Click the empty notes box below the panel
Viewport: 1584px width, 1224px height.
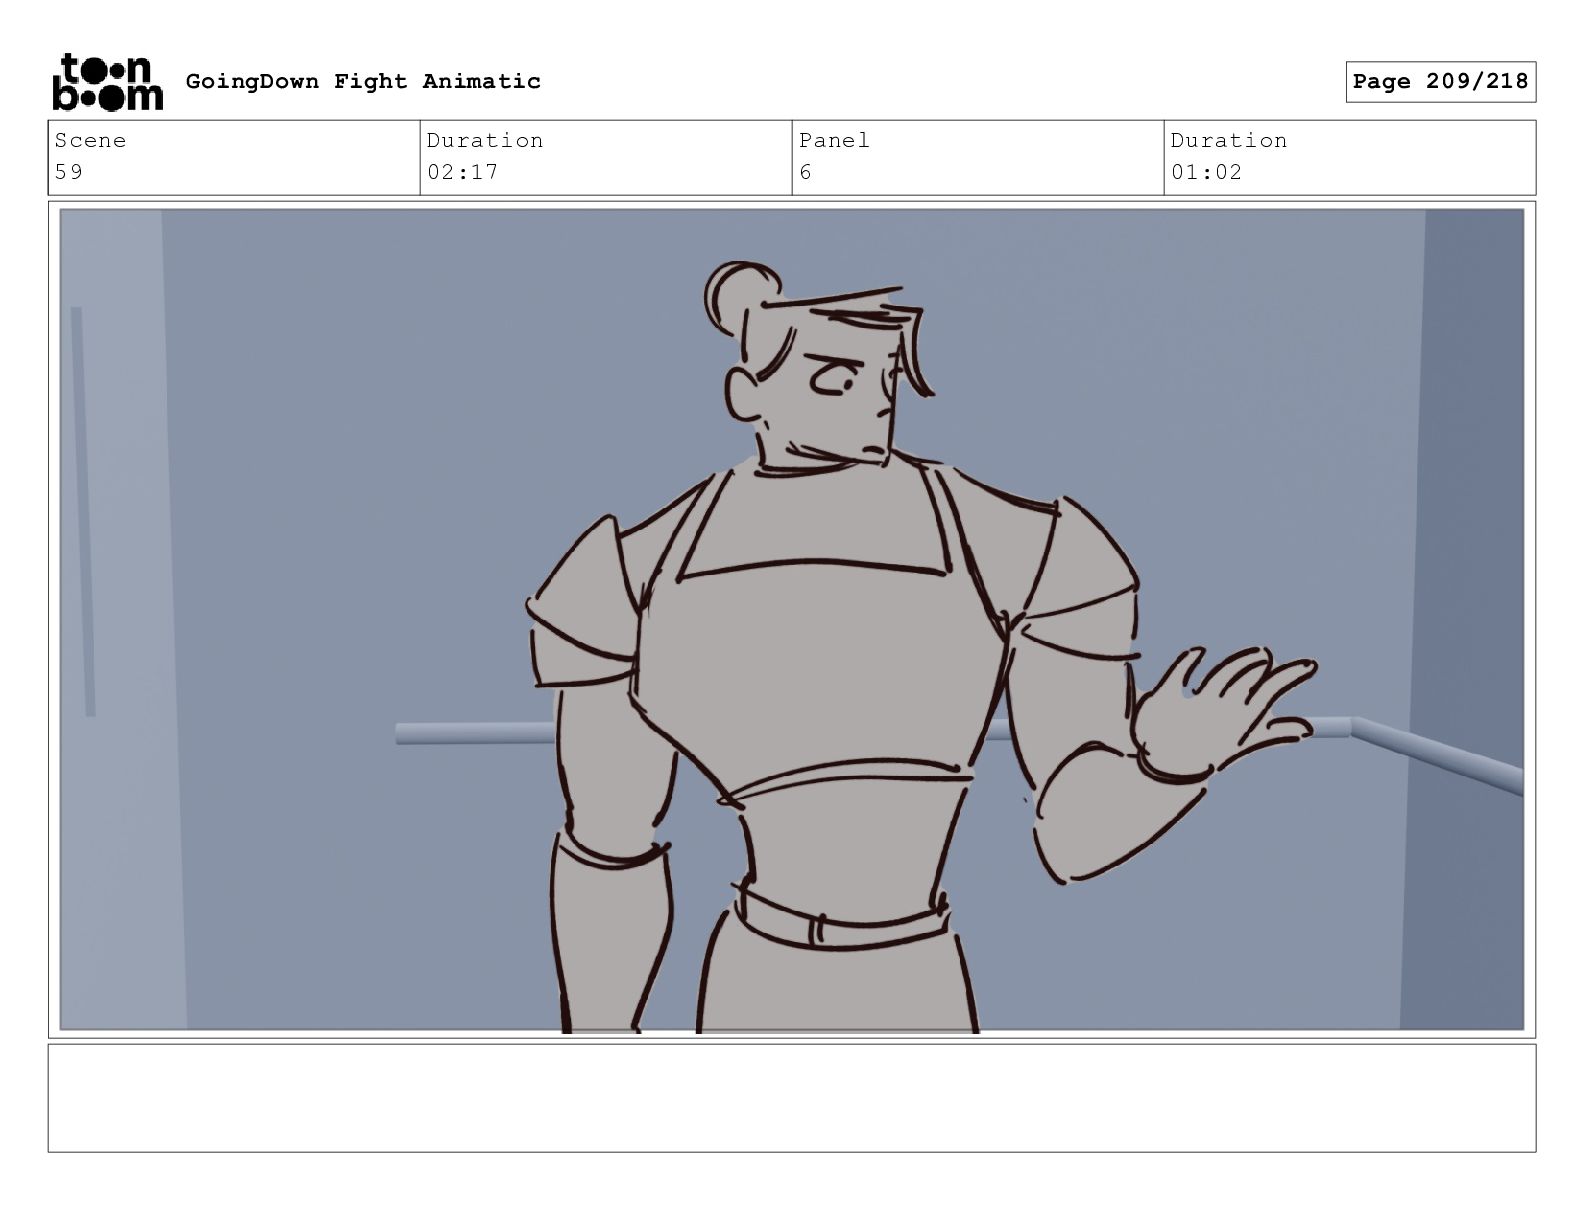(x=792, y=1098)
